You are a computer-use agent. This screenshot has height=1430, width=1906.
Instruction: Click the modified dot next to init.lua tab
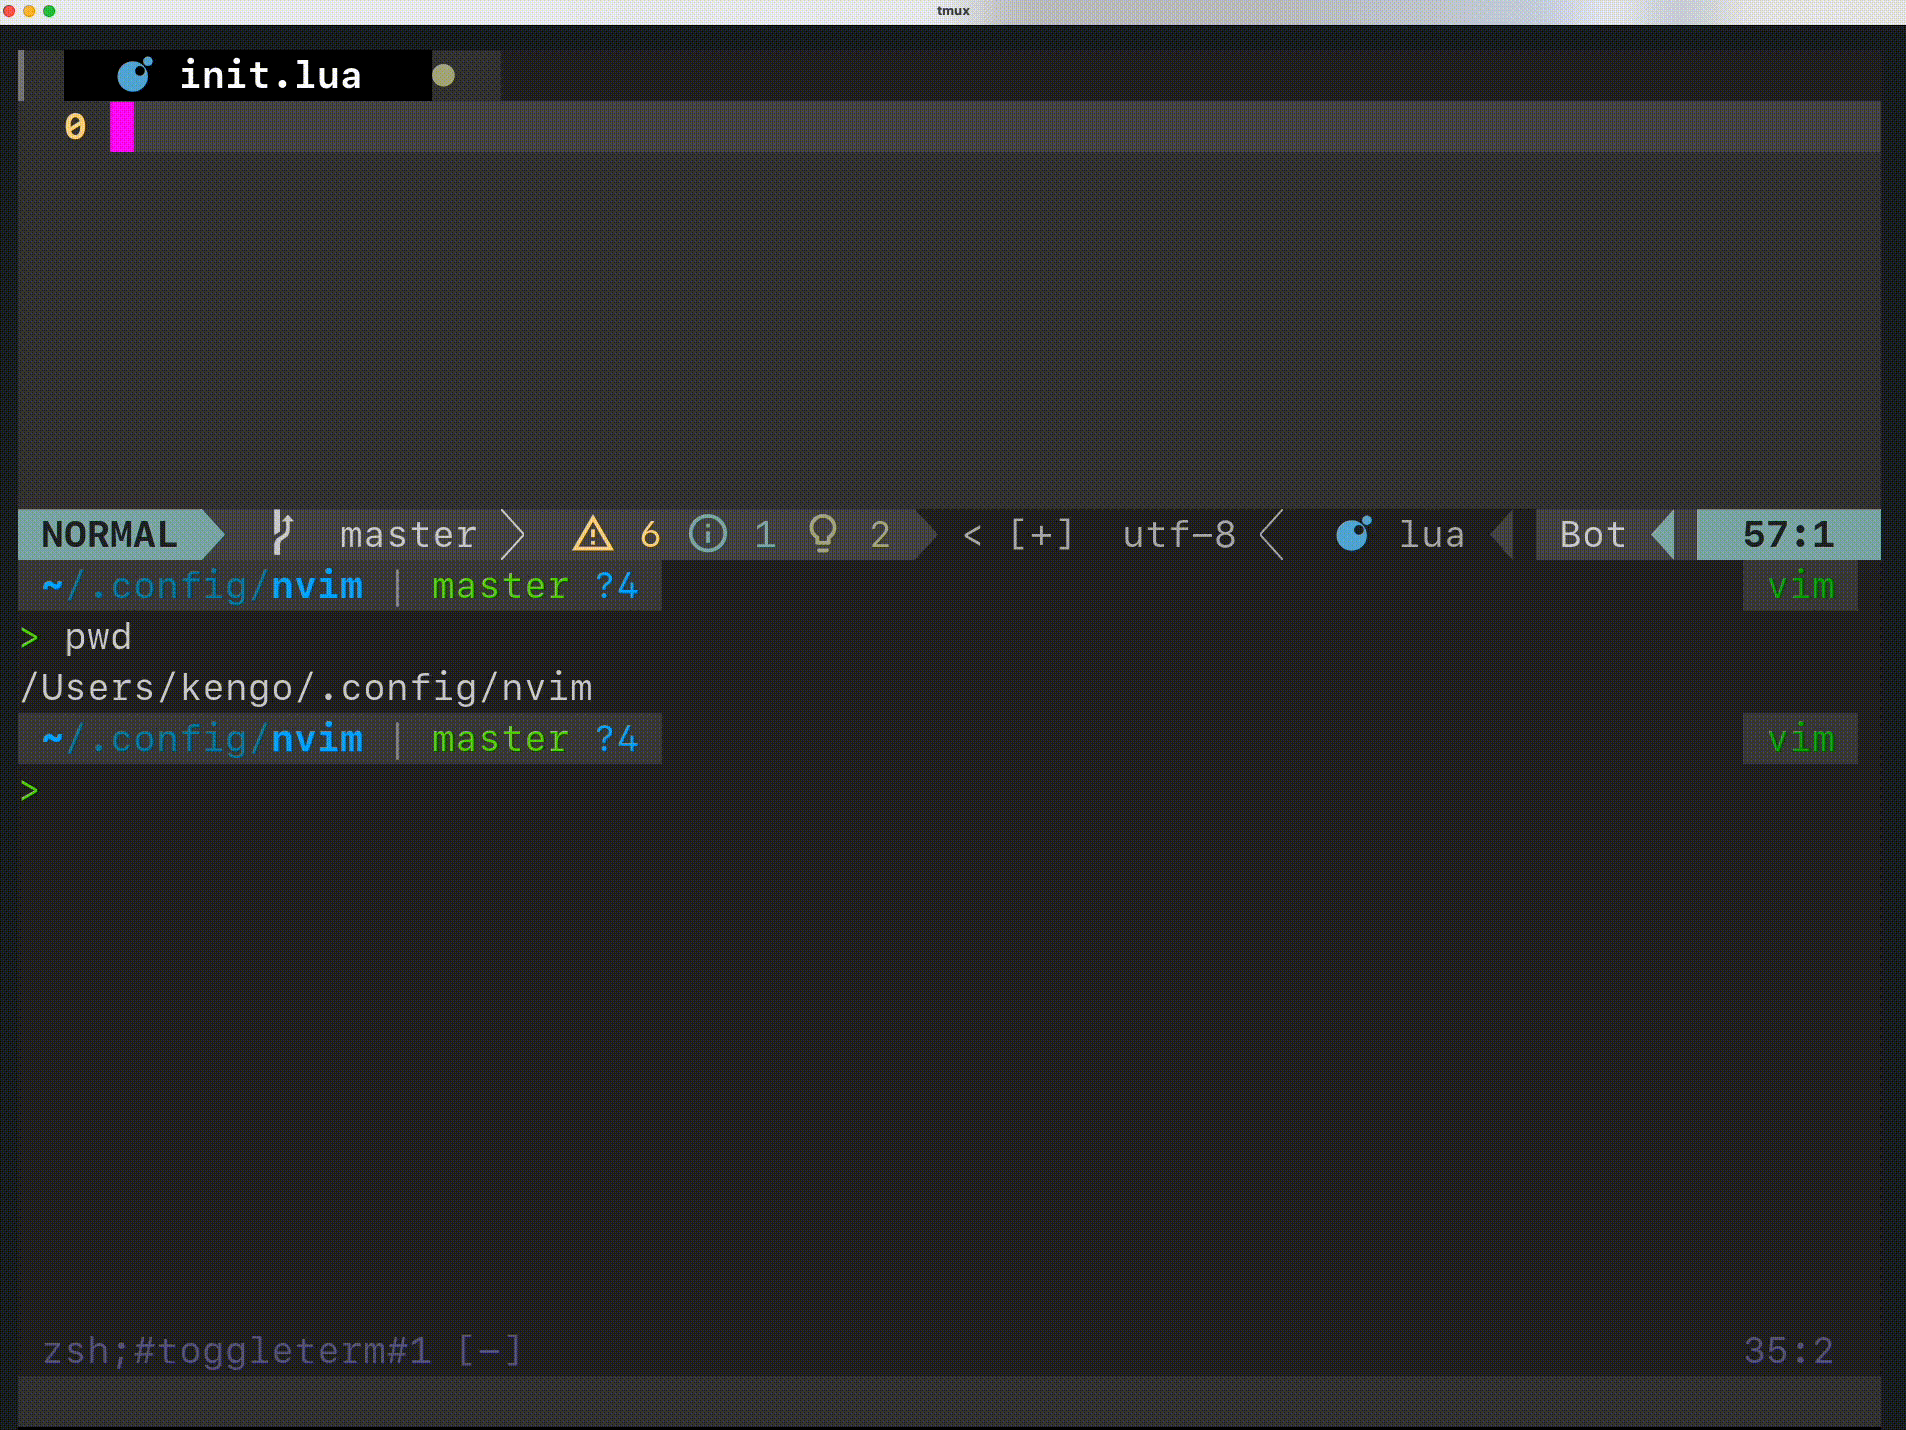pyautogui.click(x=444, y=76)
